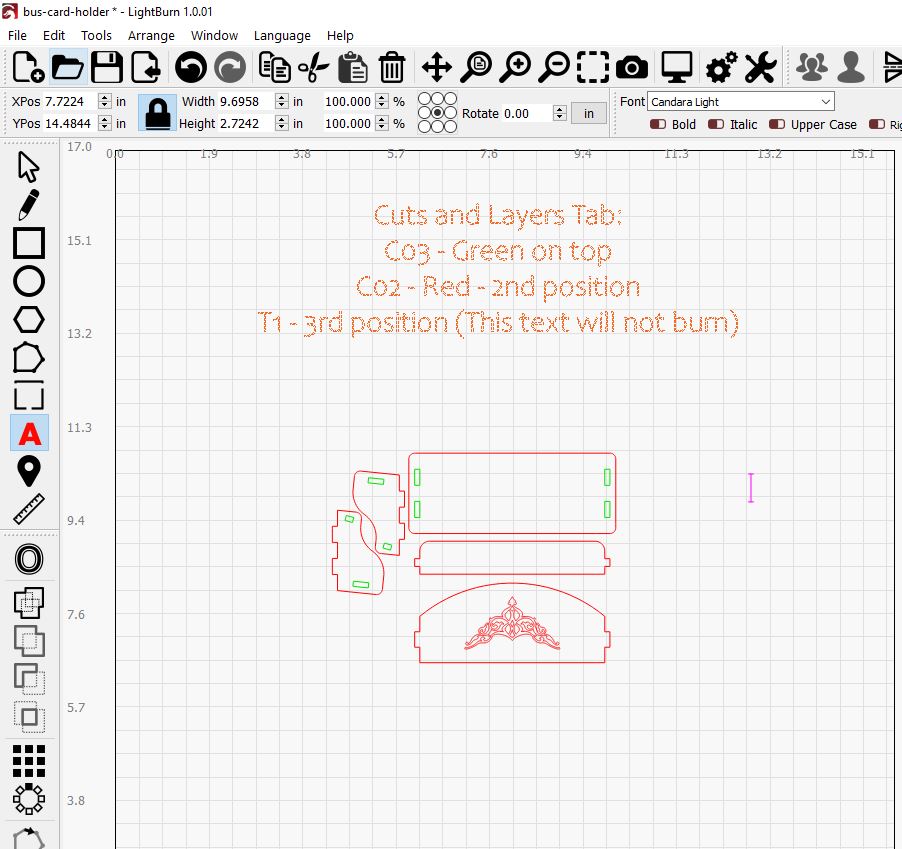Image resolution: width=902 pixels, height=849 pixels.
Task: Select the Polygon hexagon tool
Action: [x=29, y=319]
